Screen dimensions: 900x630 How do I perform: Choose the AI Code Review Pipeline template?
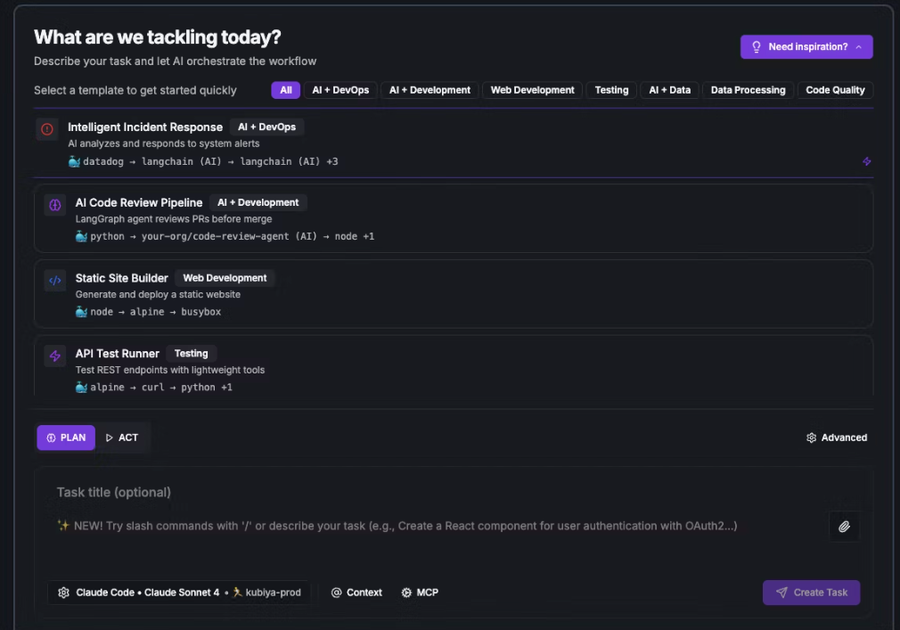click(x=453, y=219)
